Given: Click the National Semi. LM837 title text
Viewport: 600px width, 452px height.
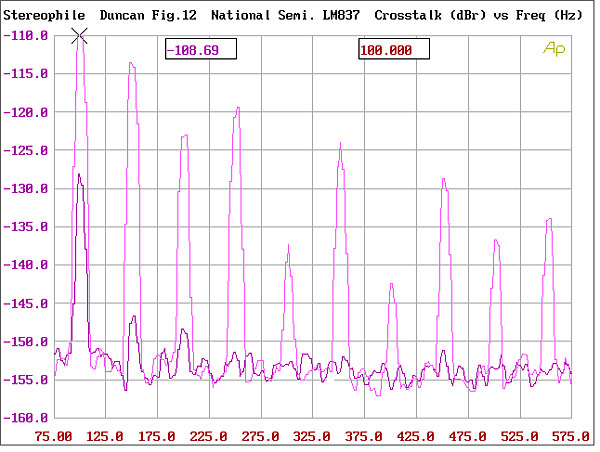Looking at the screenshot, I should pos(285,16).
